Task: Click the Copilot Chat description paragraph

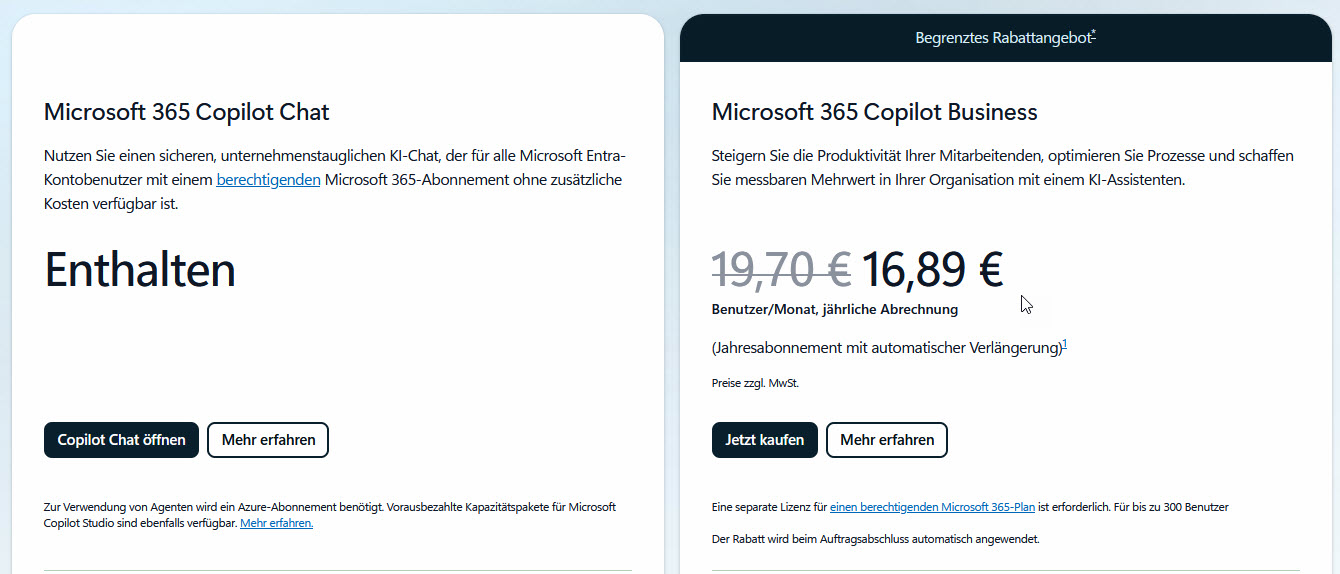Action: pyautogui.click(x=335, y=180)
